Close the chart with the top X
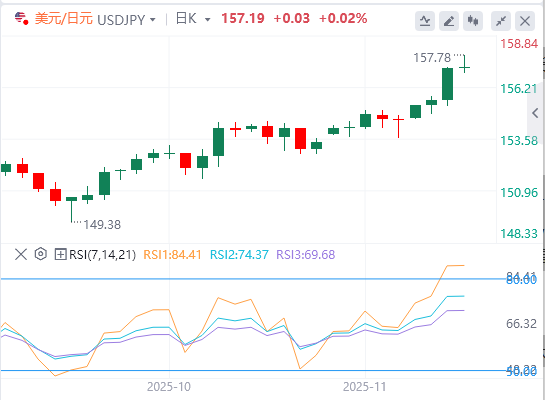545x400 pixels. (x=525, y=21)
